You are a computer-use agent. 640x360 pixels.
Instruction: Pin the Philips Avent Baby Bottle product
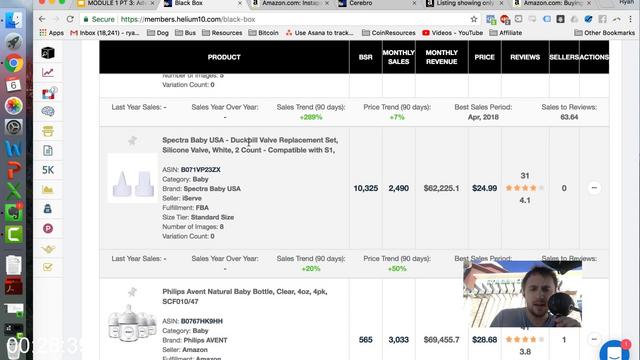click(132, 292)
